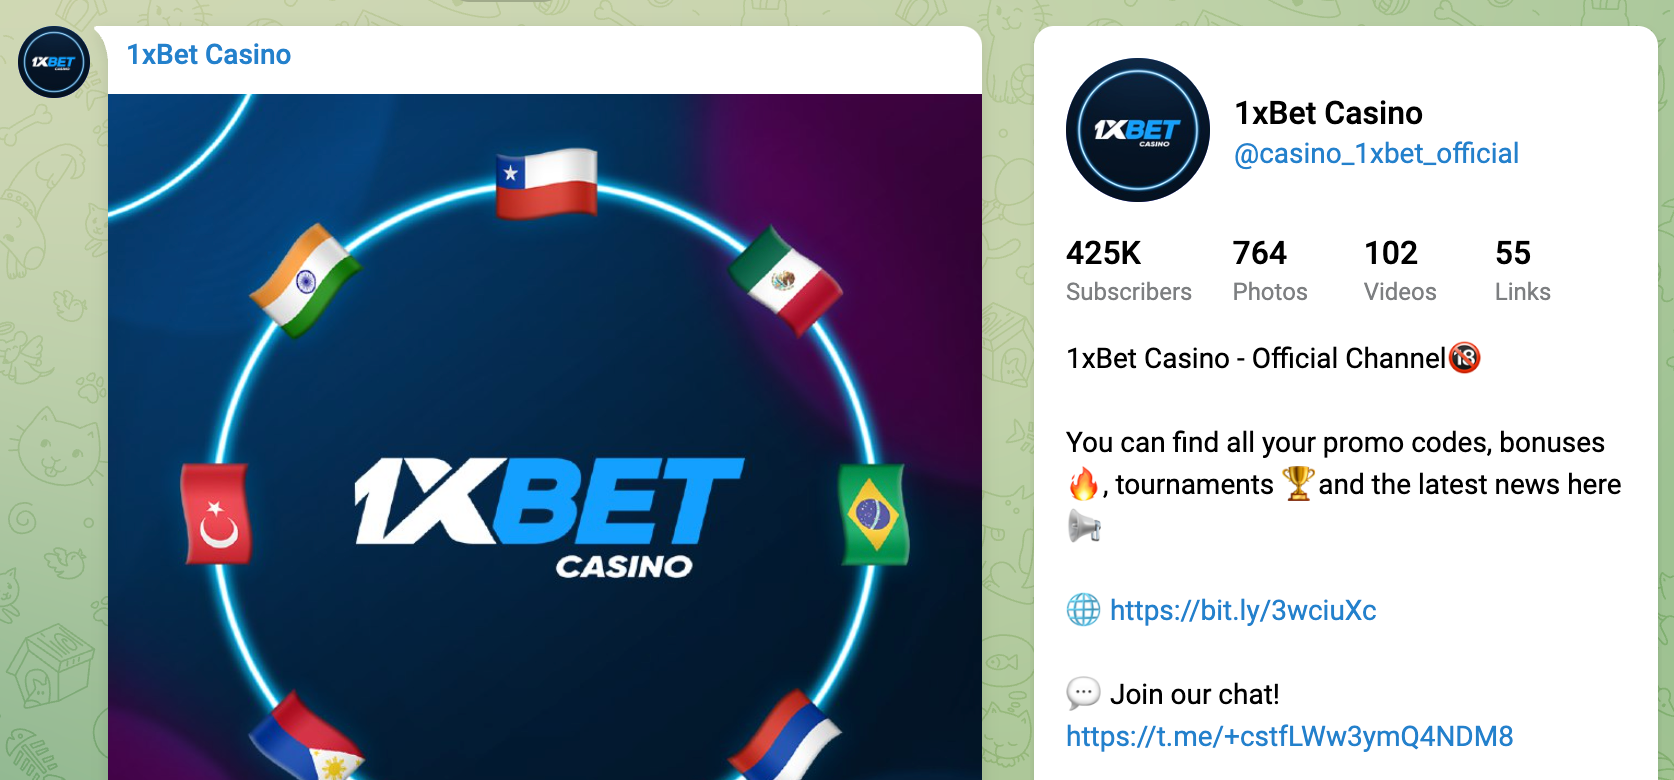Open the 1xBet Casino post author name
This screenshot has width=1674, height=780.
(x=209, y=54)
